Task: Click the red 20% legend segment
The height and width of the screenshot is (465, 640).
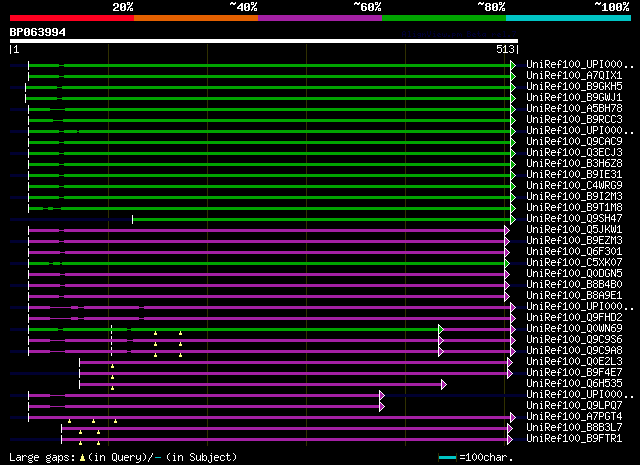Action: [72, 18]
